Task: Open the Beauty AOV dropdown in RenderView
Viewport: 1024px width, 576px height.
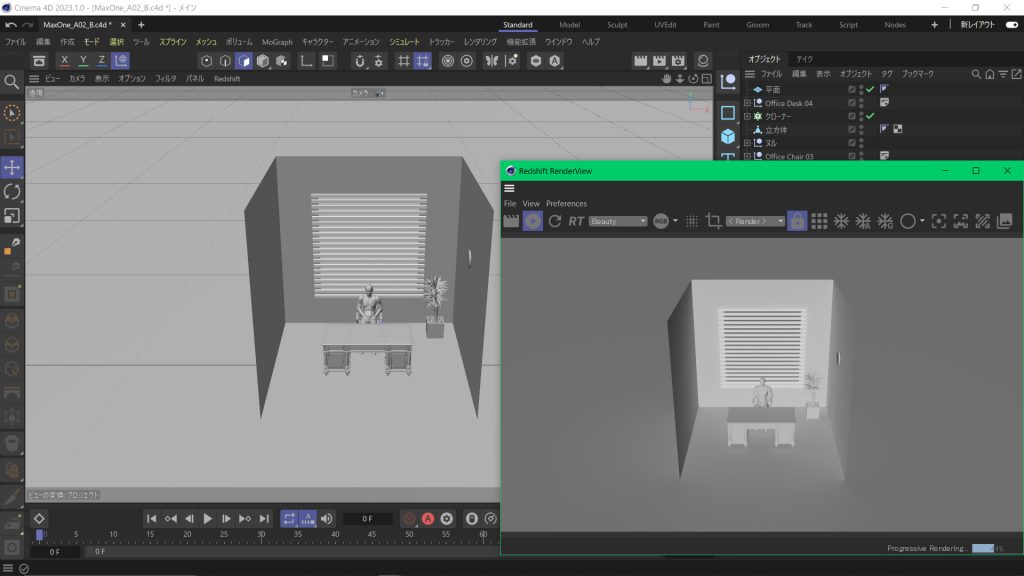Action: (x=618, y=221)
